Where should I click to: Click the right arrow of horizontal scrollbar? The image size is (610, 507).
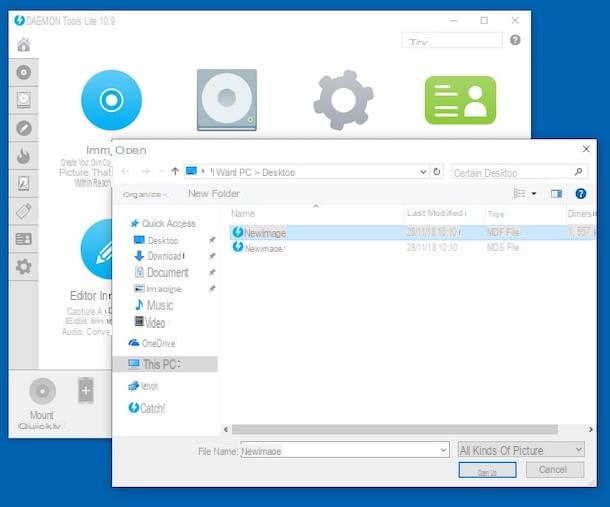click(591, 430)
